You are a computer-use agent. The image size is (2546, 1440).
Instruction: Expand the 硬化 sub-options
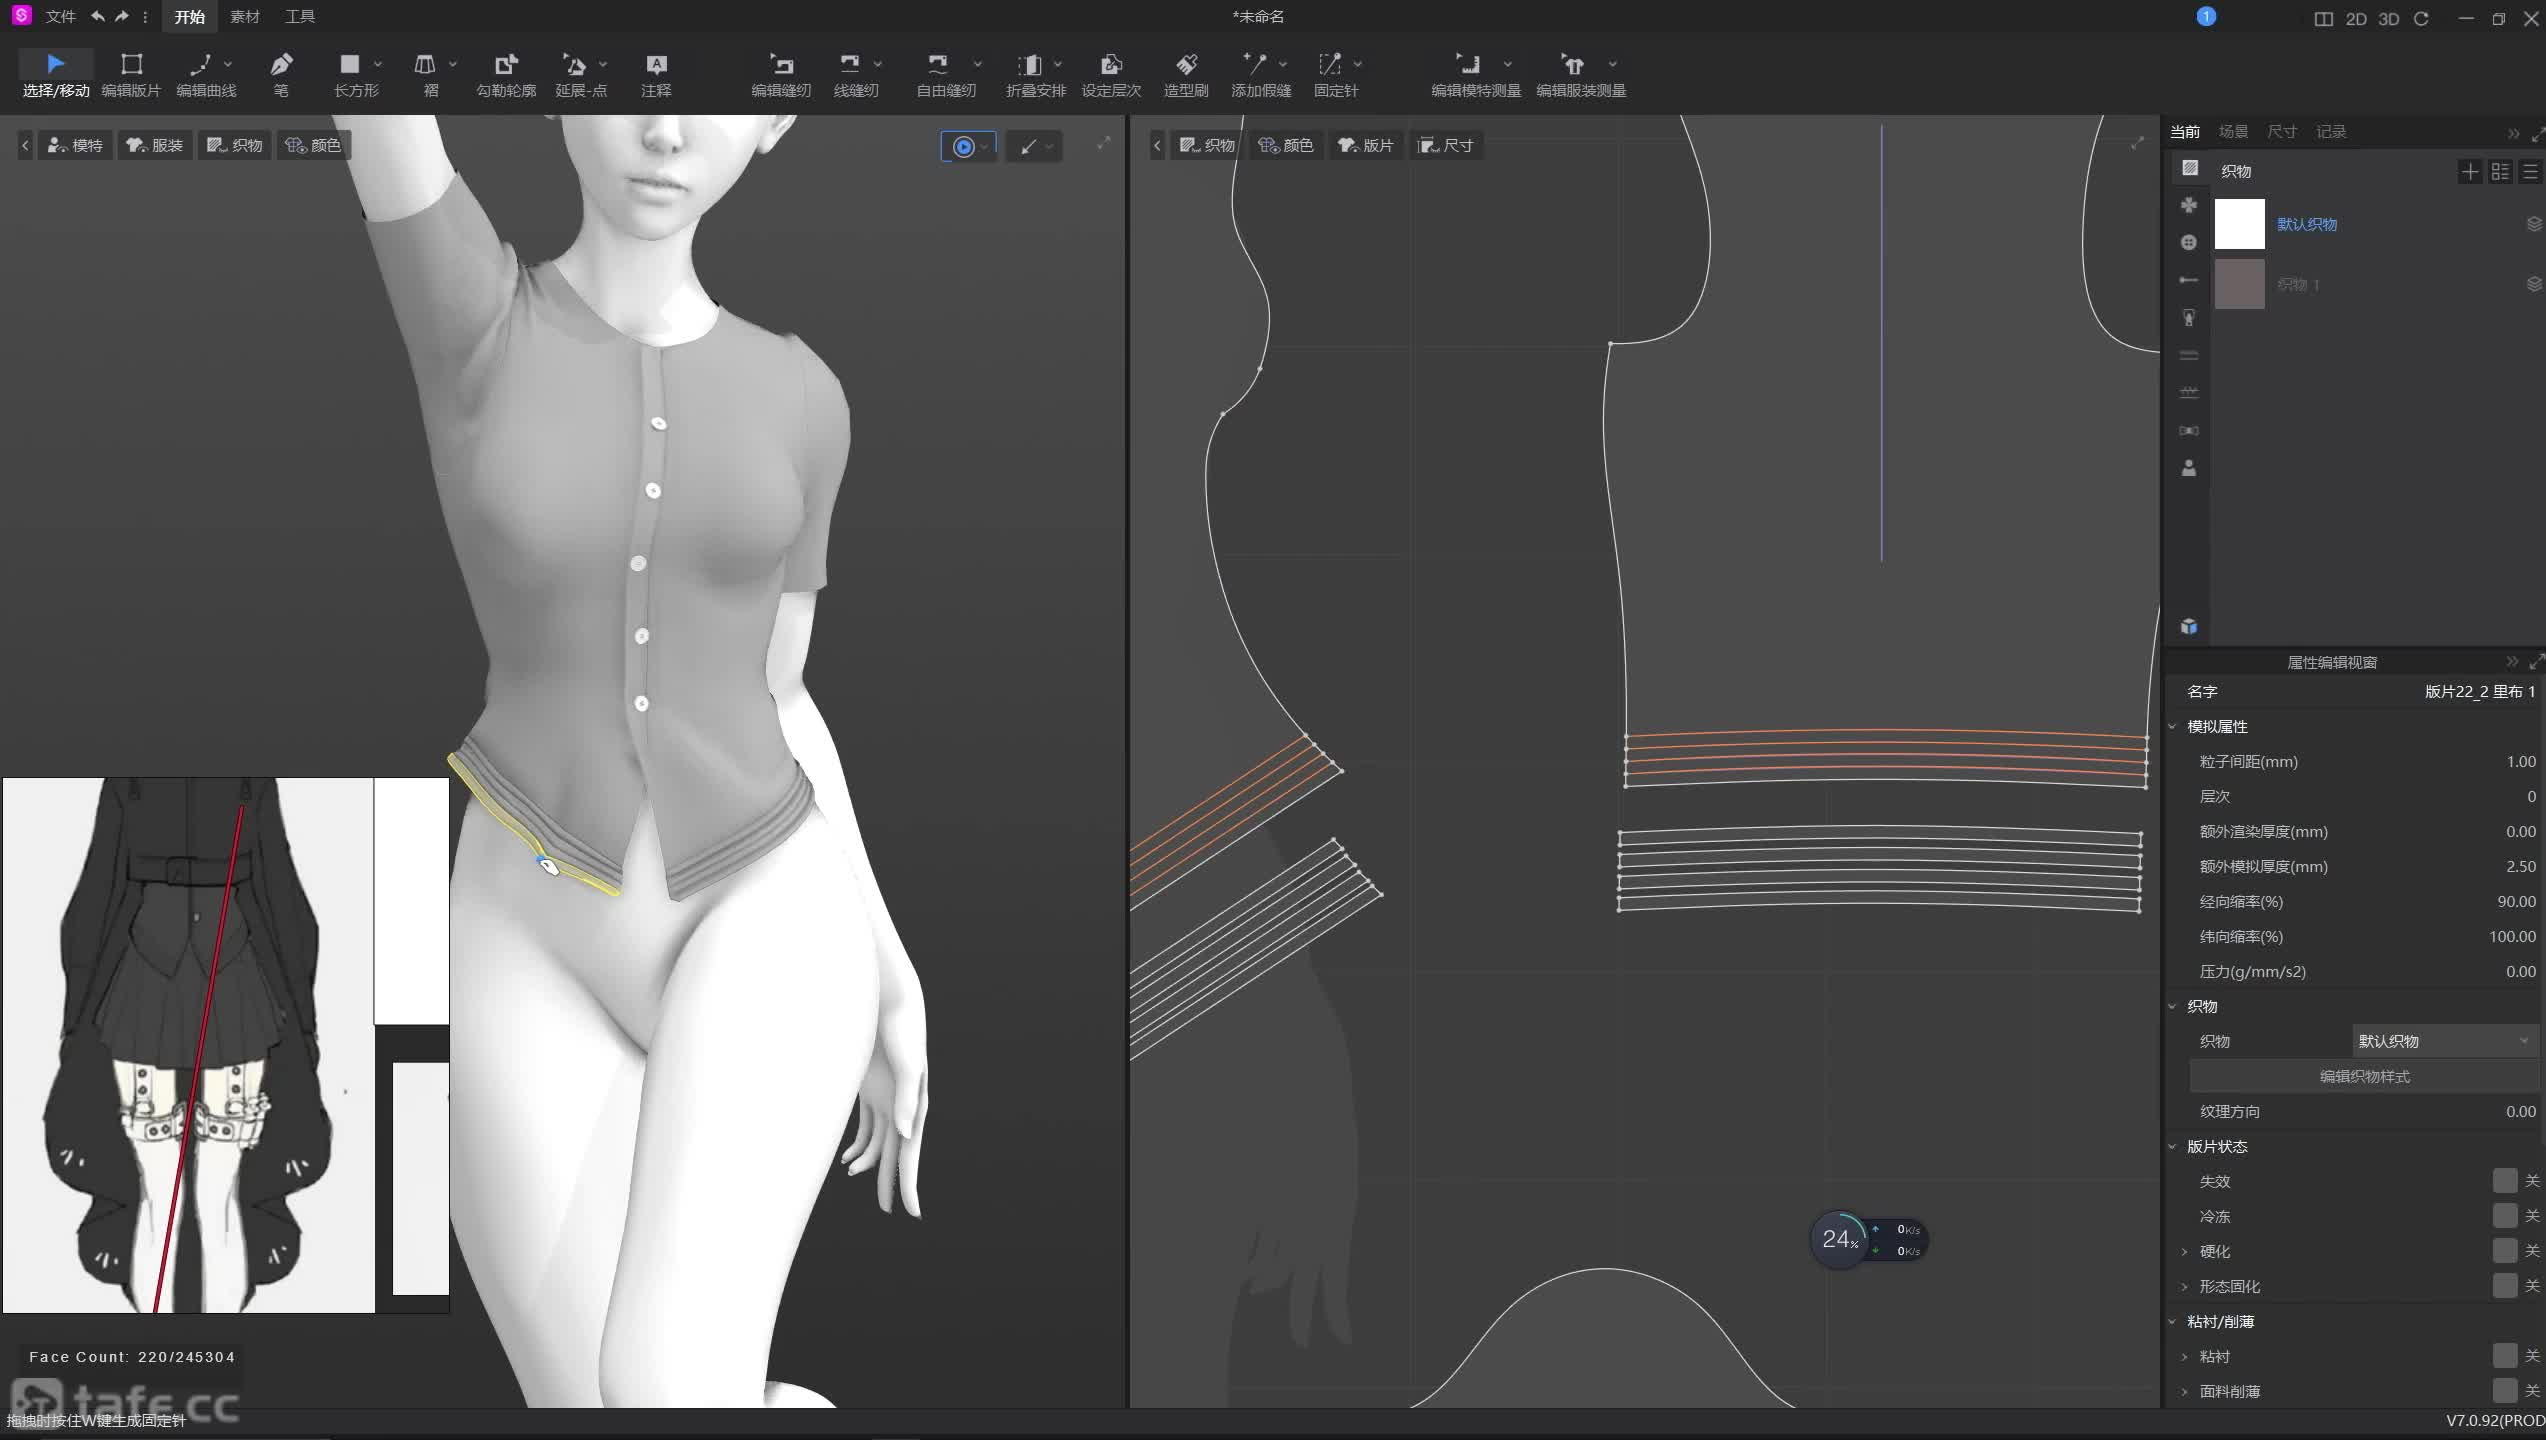pyautogui.click(x=2184, y=1252)
